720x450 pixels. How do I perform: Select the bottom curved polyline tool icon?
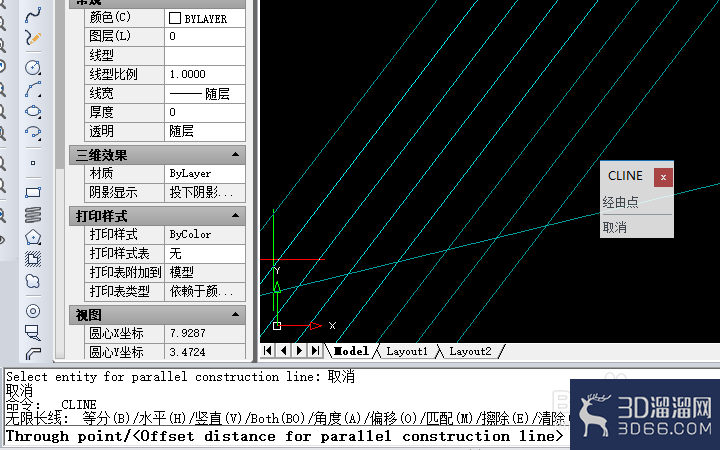(x=33, y=353)
